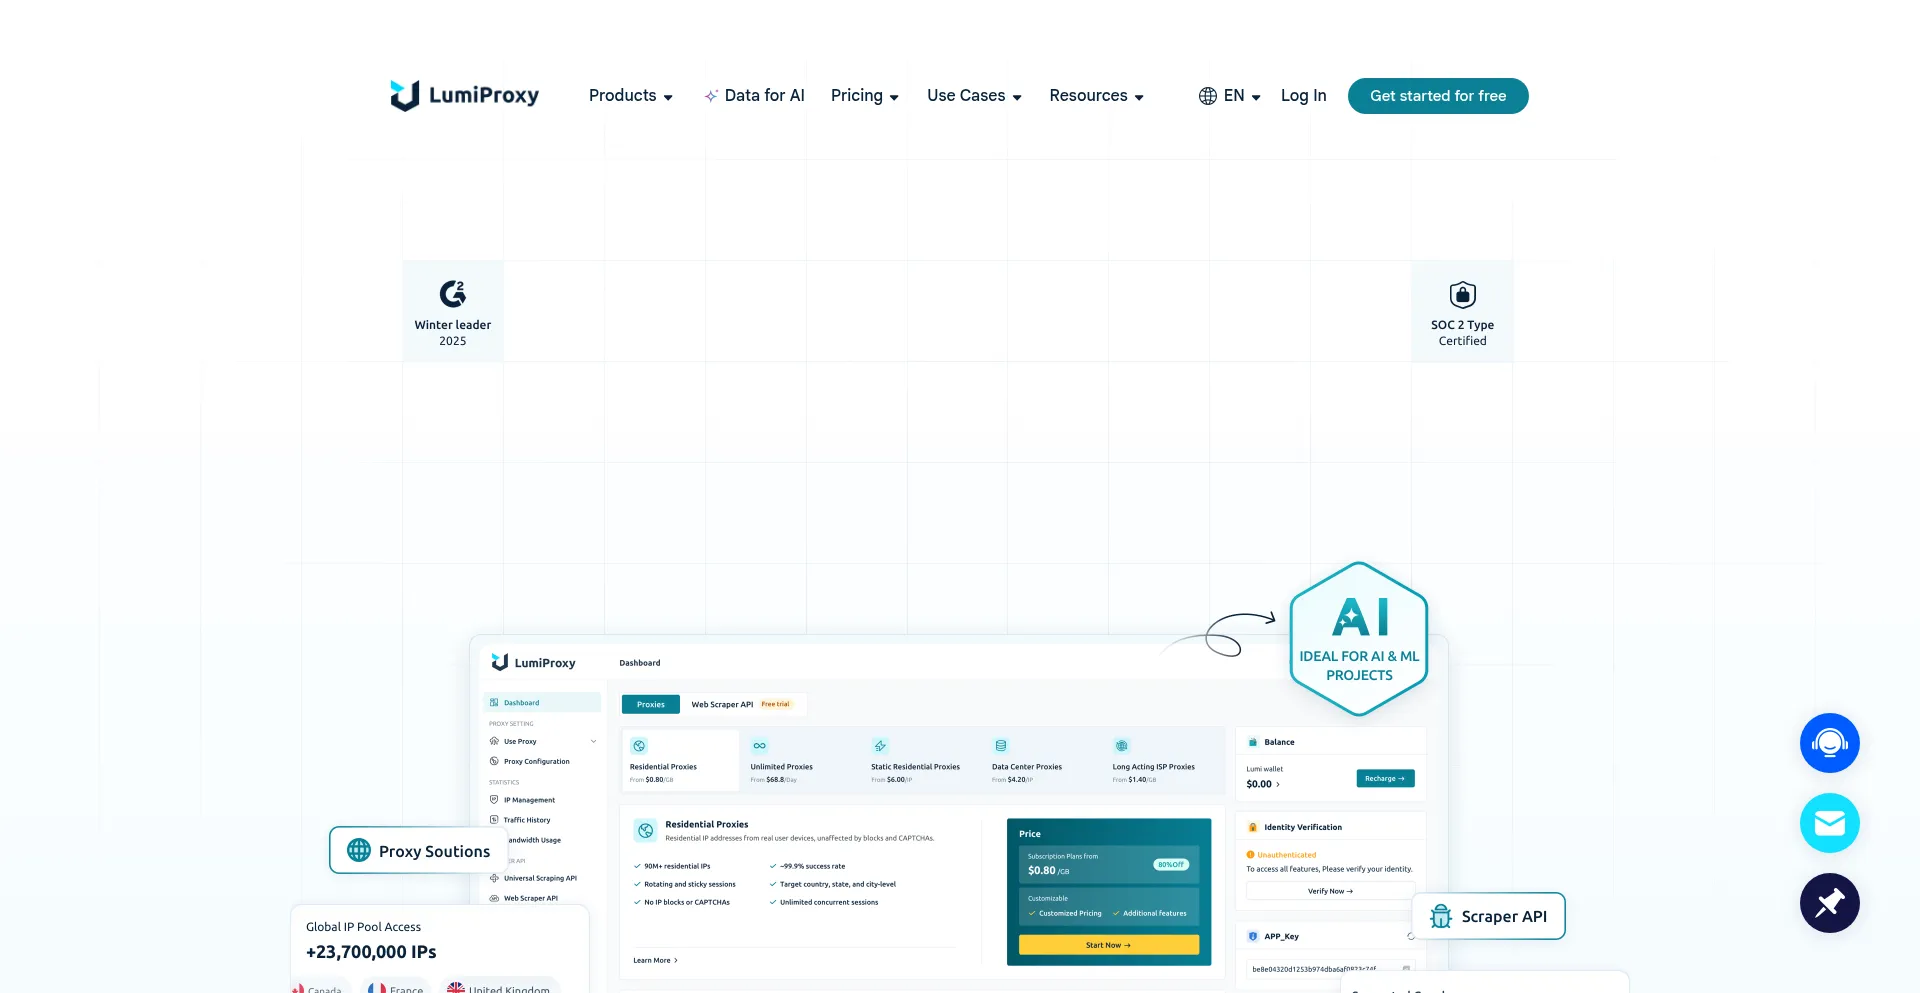This screenshot has width=1920, height=993.
Task: Click the large Residential Proxies section icon
Action: [646, 830]
